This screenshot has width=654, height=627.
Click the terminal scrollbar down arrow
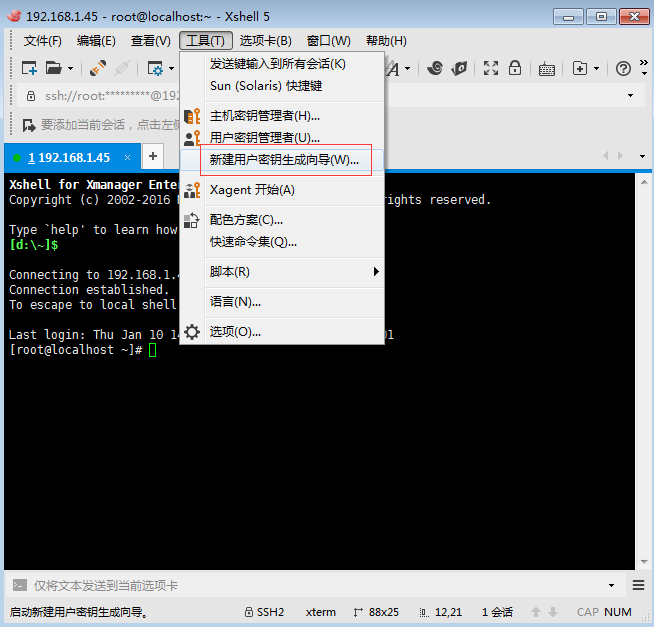pos(644,562)
